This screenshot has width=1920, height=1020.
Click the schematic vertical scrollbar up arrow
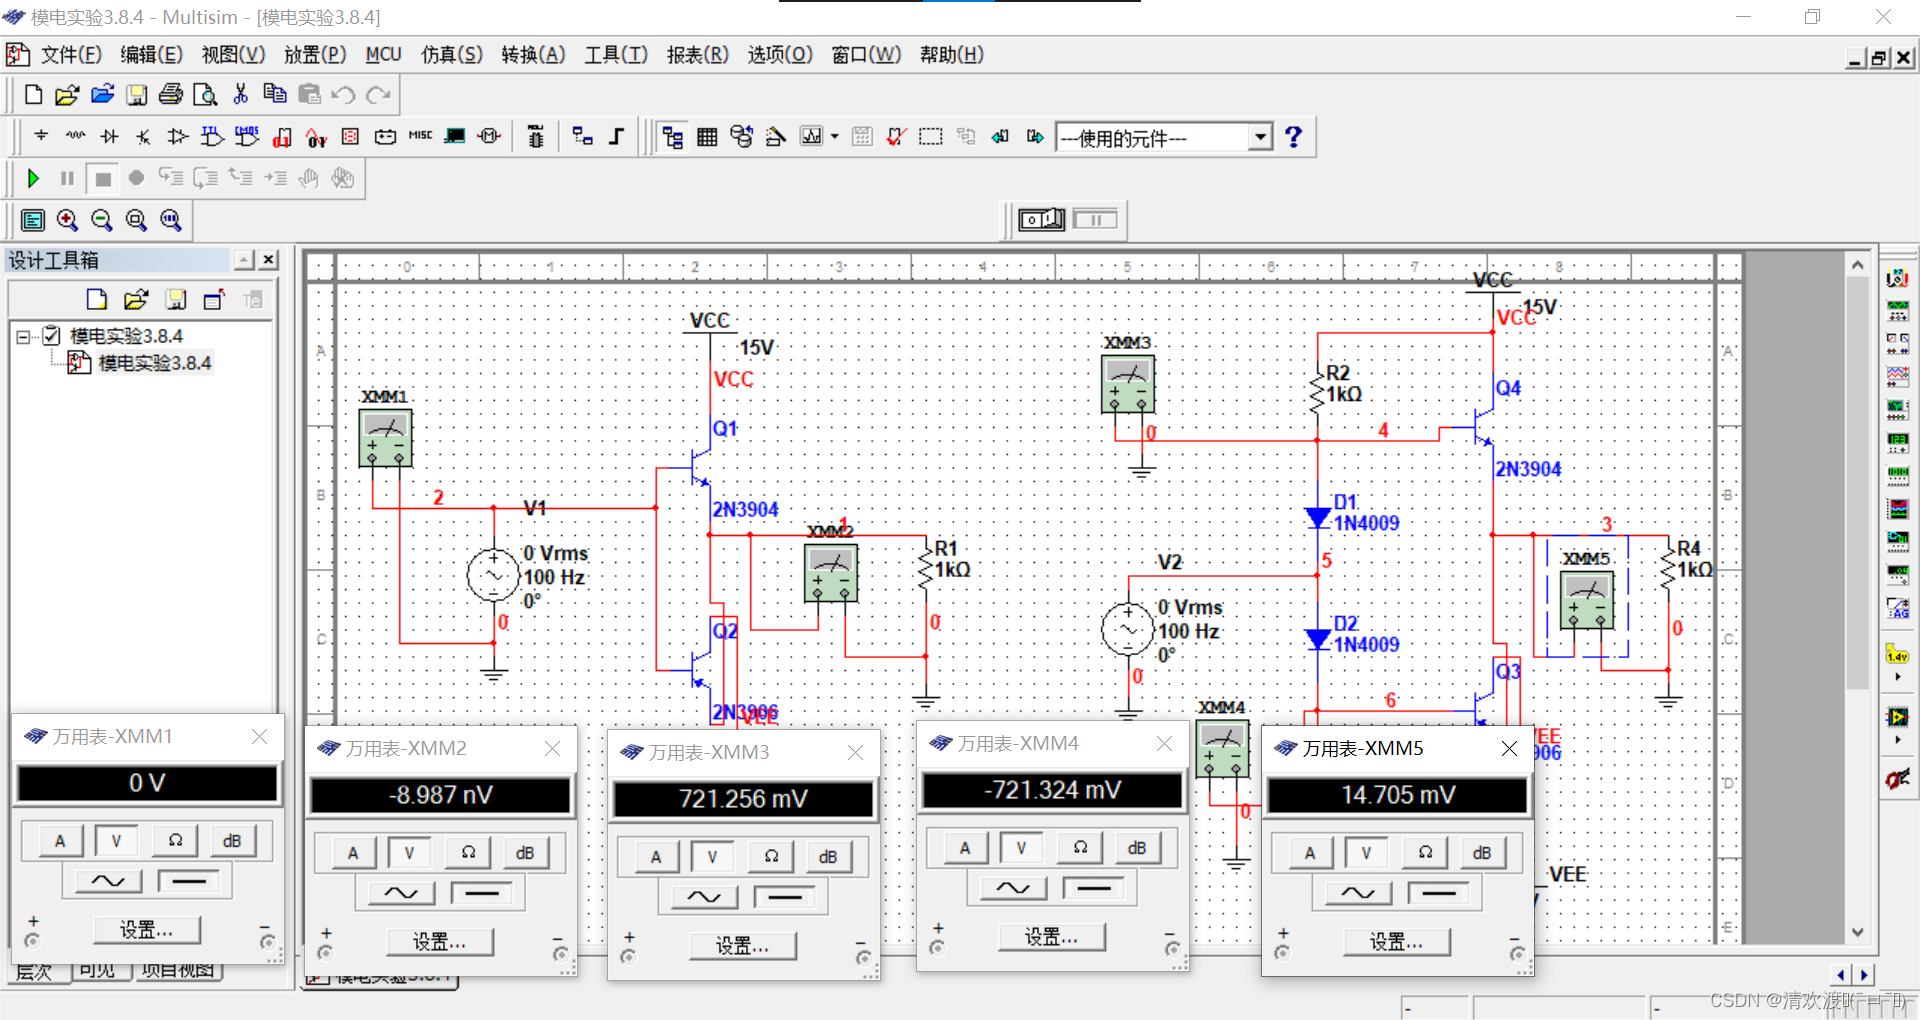pos(1858,265)
